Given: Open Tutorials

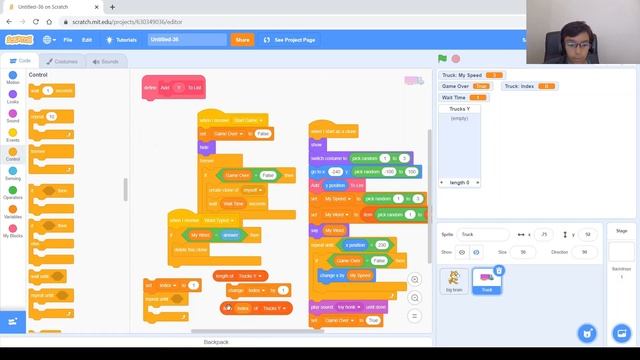Looking at the screenshot, I should [x=122, y=40].
